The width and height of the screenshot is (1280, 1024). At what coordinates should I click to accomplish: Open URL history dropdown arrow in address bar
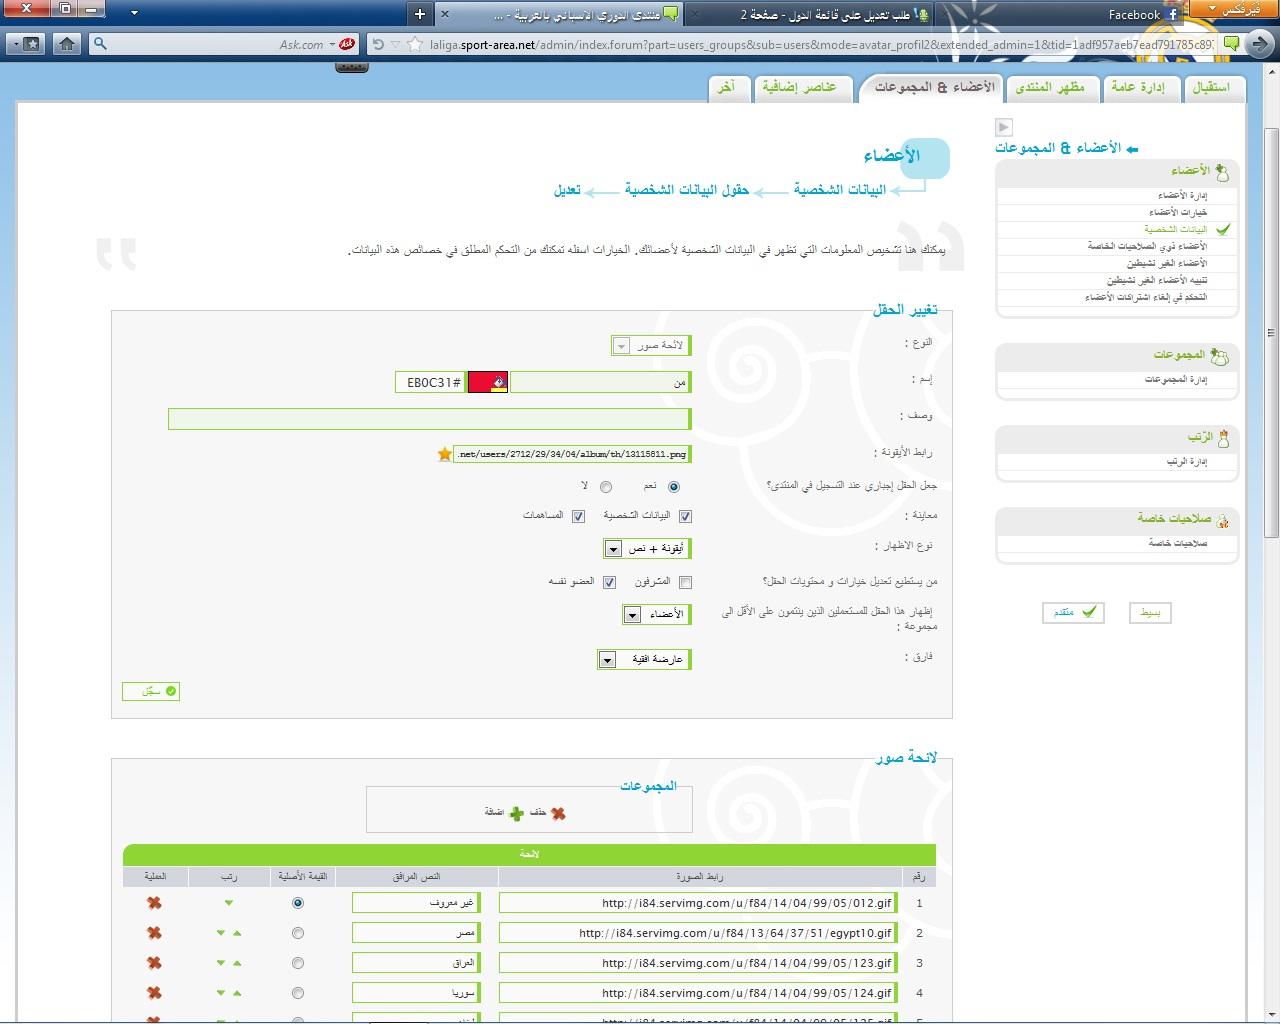click(396, 44)
